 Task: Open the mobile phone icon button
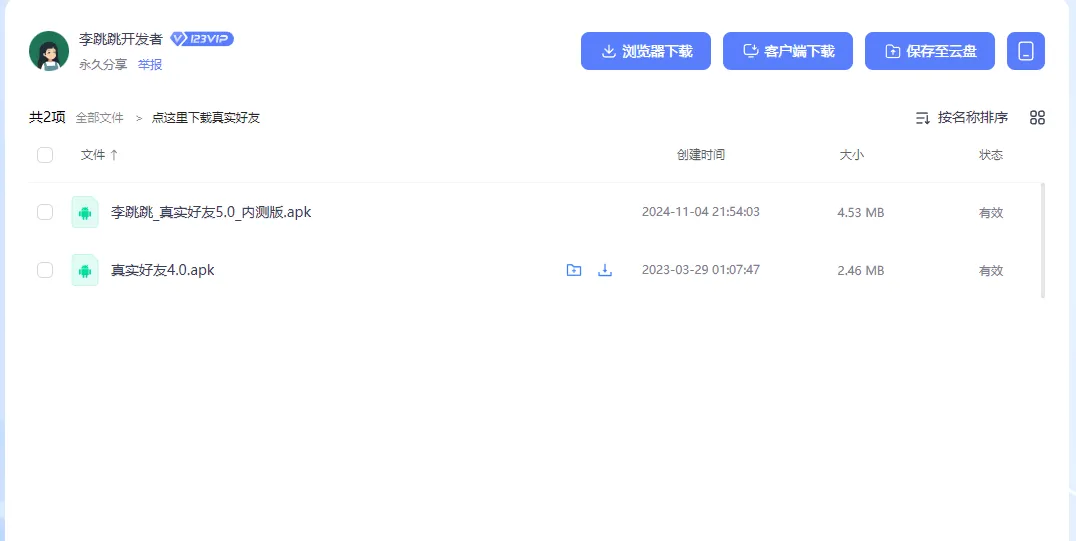pyautogui.click(x=1026, y=51)
